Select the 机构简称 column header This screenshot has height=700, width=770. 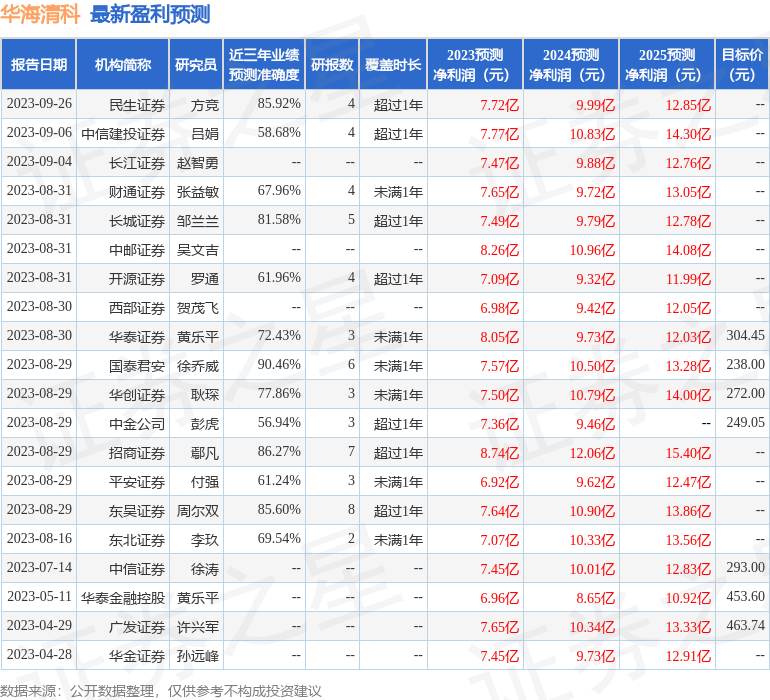coord(123,65)
